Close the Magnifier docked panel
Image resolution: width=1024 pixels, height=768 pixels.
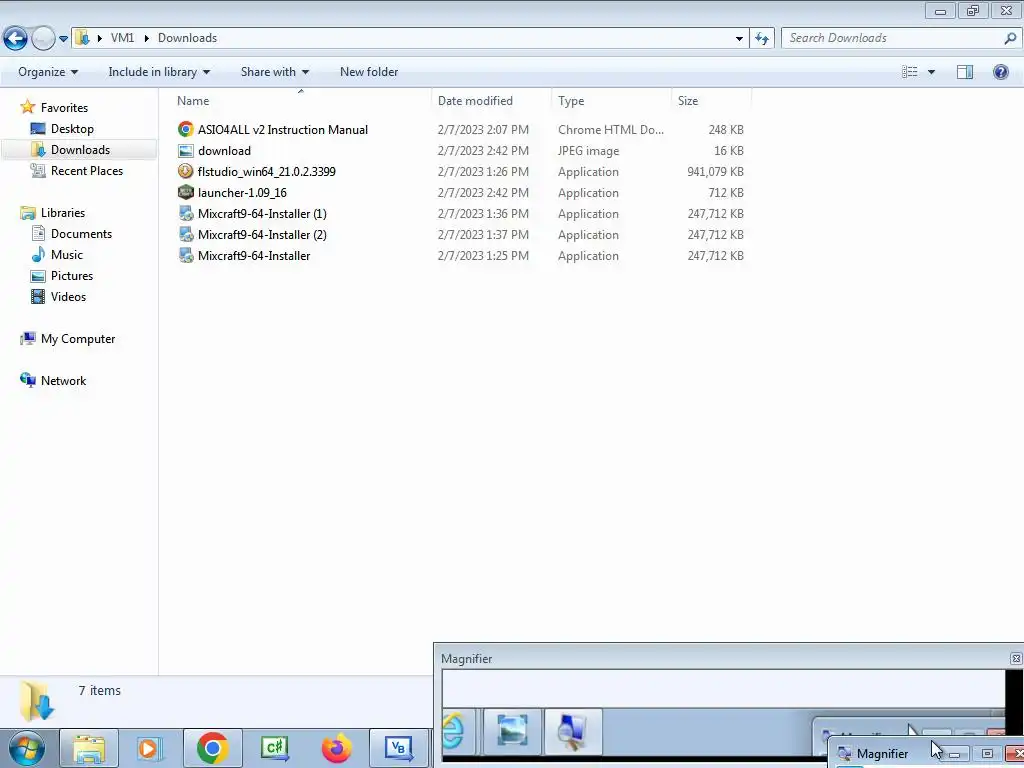pyautogui.click(x=1016, y=659)
